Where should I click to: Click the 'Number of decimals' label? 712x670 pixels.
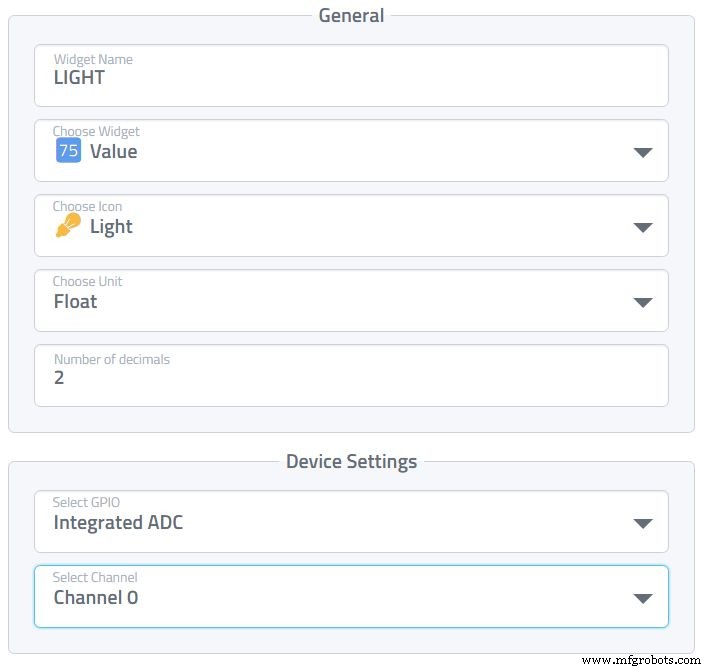point(112,360)
